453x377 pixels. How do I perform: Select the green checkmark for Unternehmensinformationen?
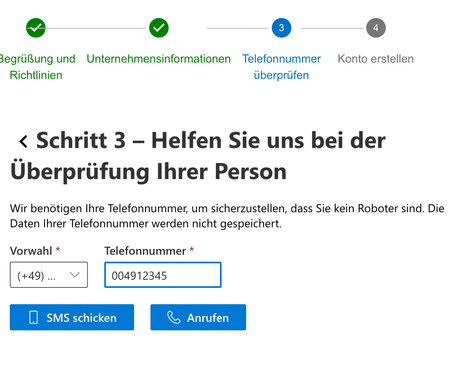pos(159,28)
